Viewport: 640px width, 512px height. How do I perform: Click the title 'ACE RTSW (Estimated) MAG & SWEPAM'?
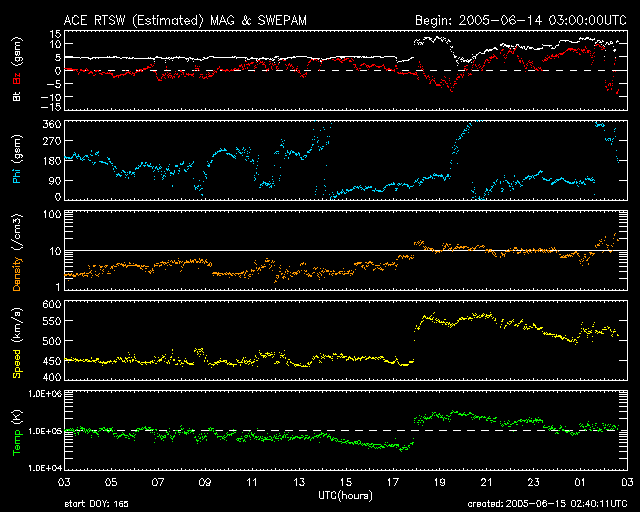tap(185, 20)
